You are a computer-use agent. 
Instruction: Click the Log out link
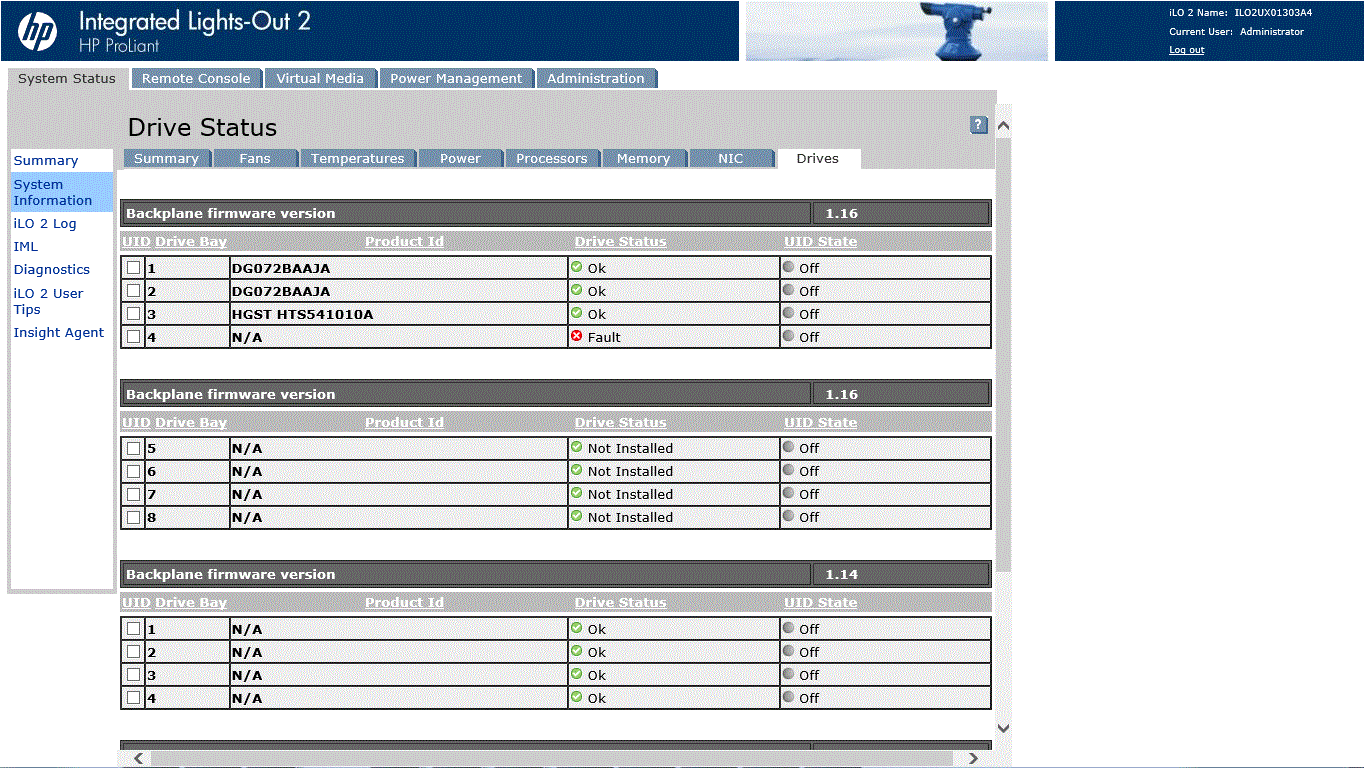point(1187,50)
